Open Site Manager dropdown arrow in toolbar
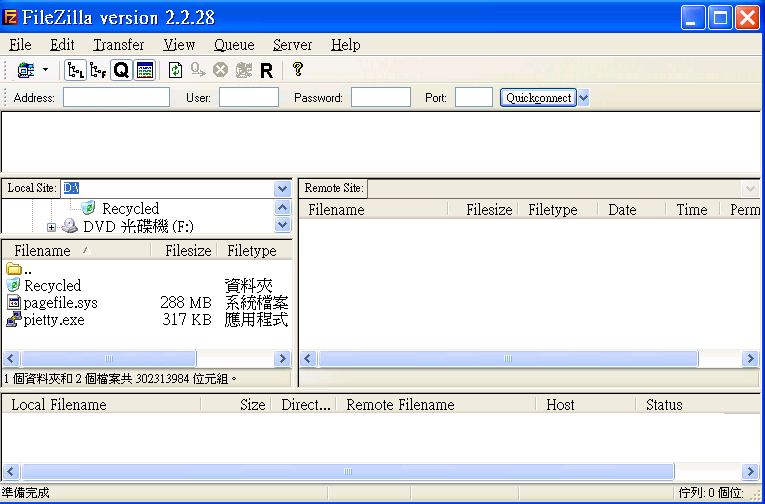The height and width of the screenshot is (504, 765). [x=45, y=70]
